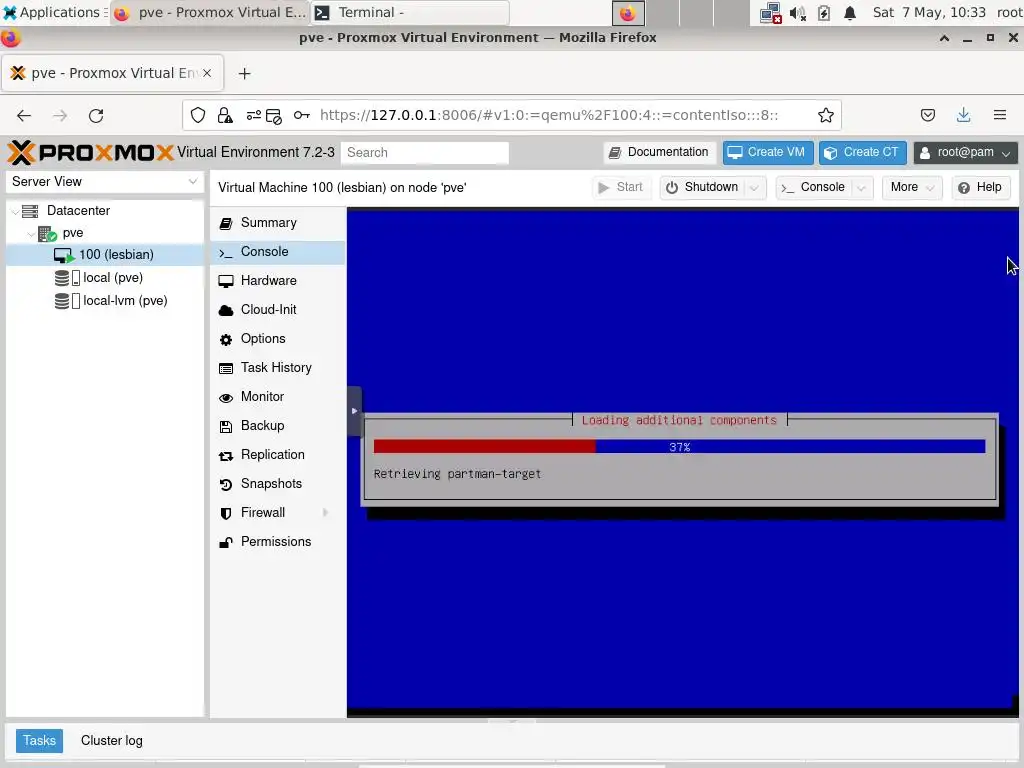This screenshot has width=1024, height=768.
Task: Click the clock showing Sat 7 May
Action: (929, 12)
